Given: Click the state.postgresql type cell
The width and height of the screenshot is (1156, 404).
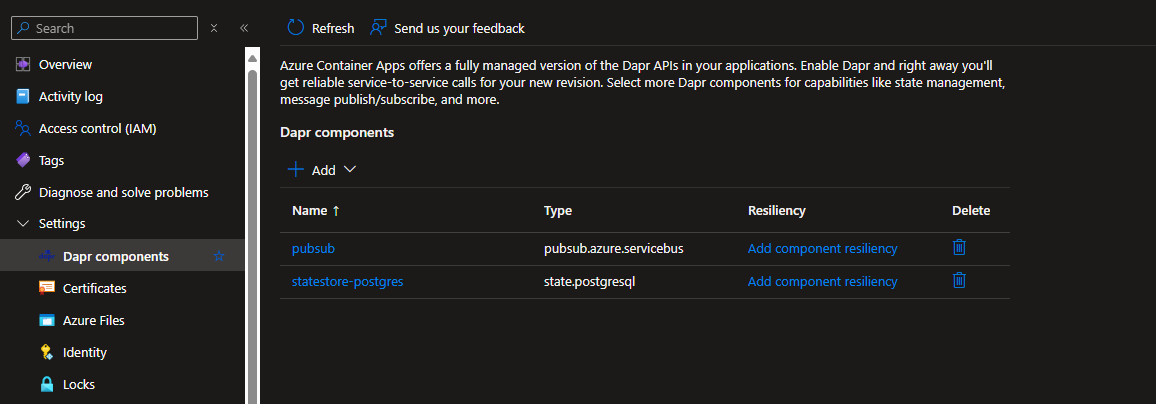Looking at the screenshot, I should click(589, 282).
